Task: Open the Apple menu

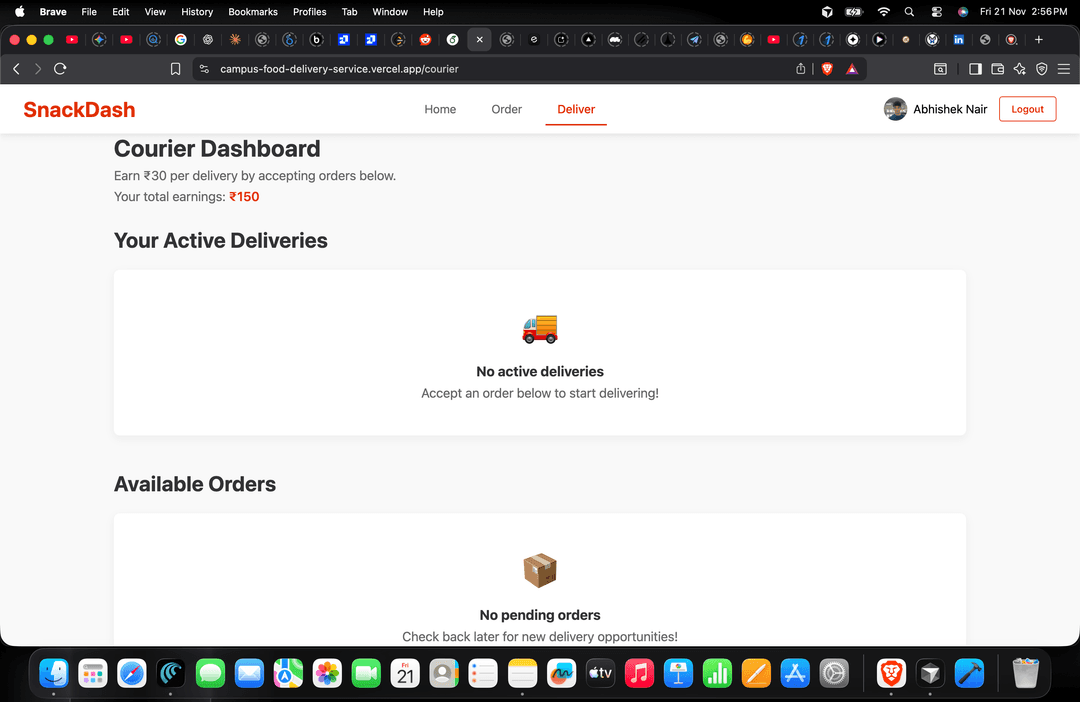Action: 19,12
